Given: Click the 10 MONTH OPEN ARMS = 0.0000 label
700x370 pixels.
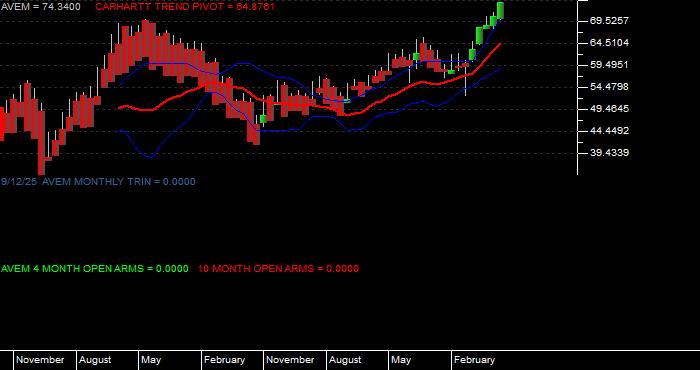Looking at the screenshot, I should coord(278,269).
